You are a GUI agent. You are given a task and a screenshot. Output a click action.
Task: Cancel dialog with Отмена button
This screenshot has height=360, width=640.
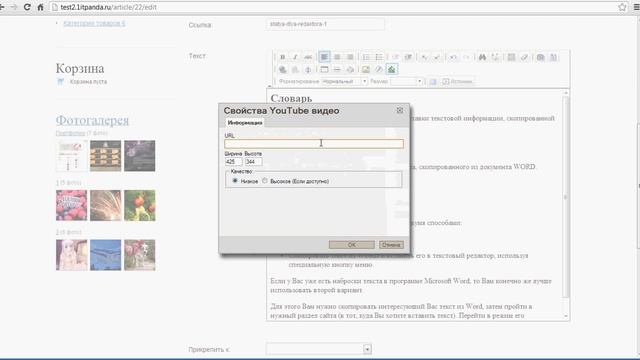pos(391,244)
